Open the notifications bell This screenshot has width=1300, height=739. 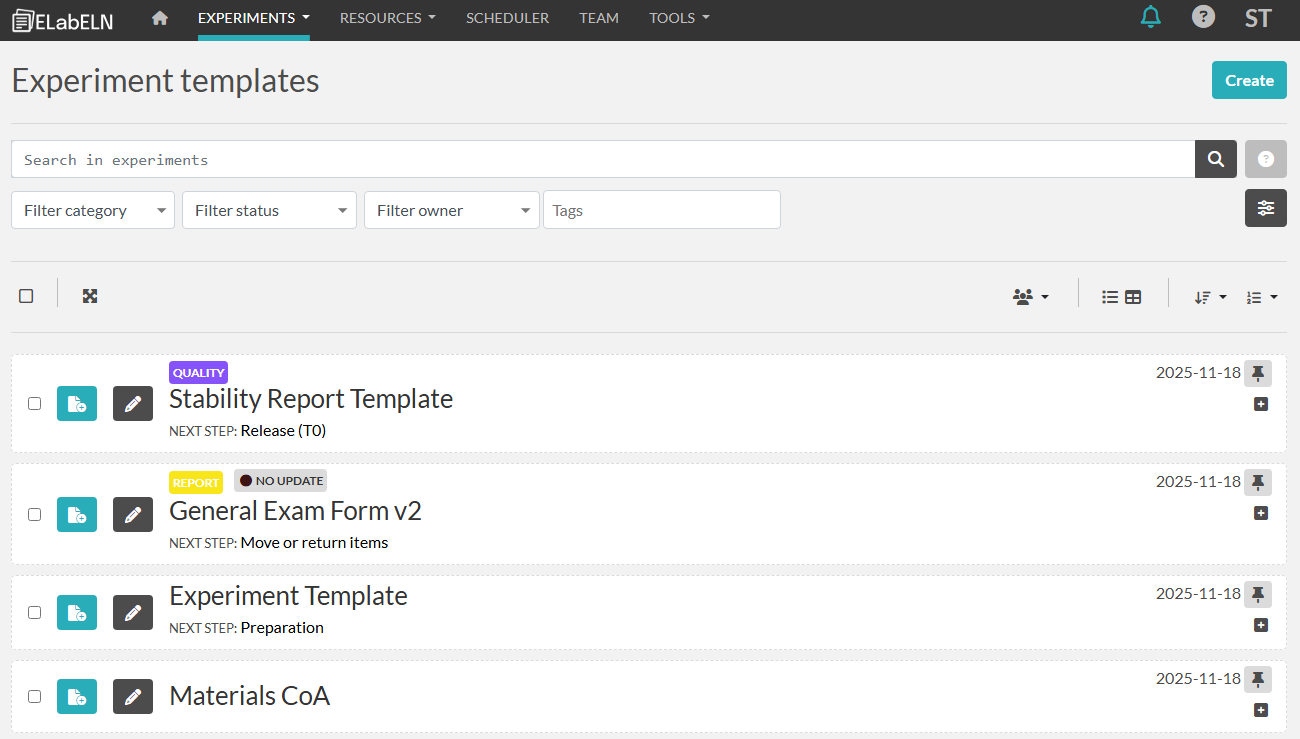[x=1151, y=17]
